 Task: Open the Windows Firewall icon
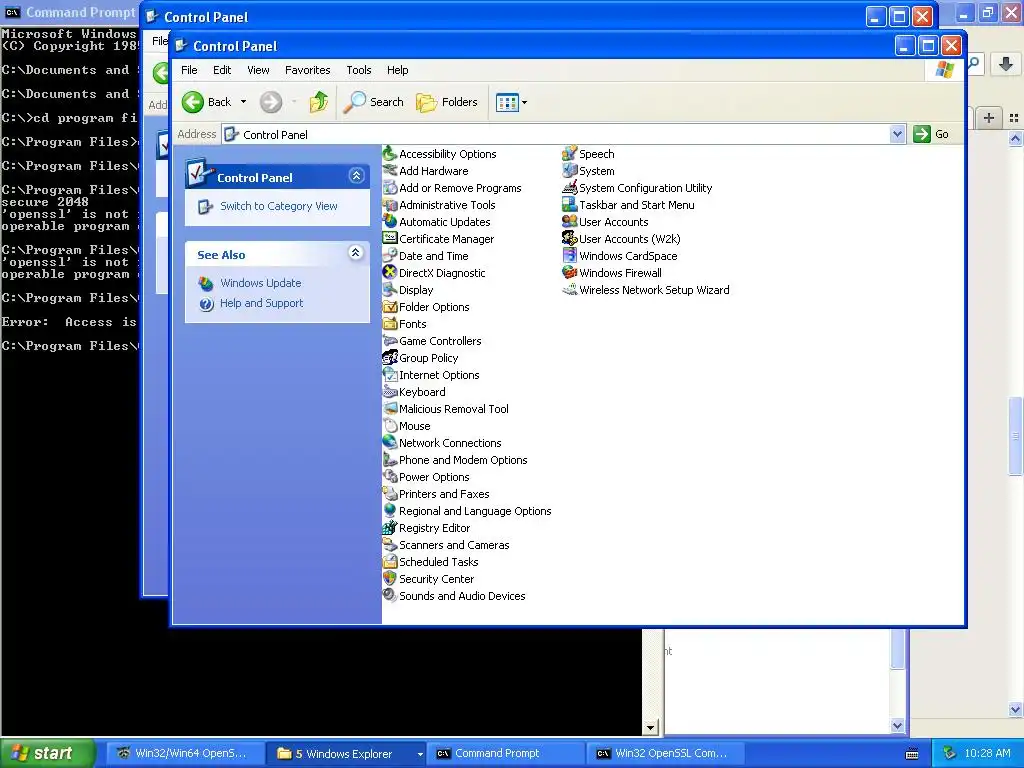(569, 272)
